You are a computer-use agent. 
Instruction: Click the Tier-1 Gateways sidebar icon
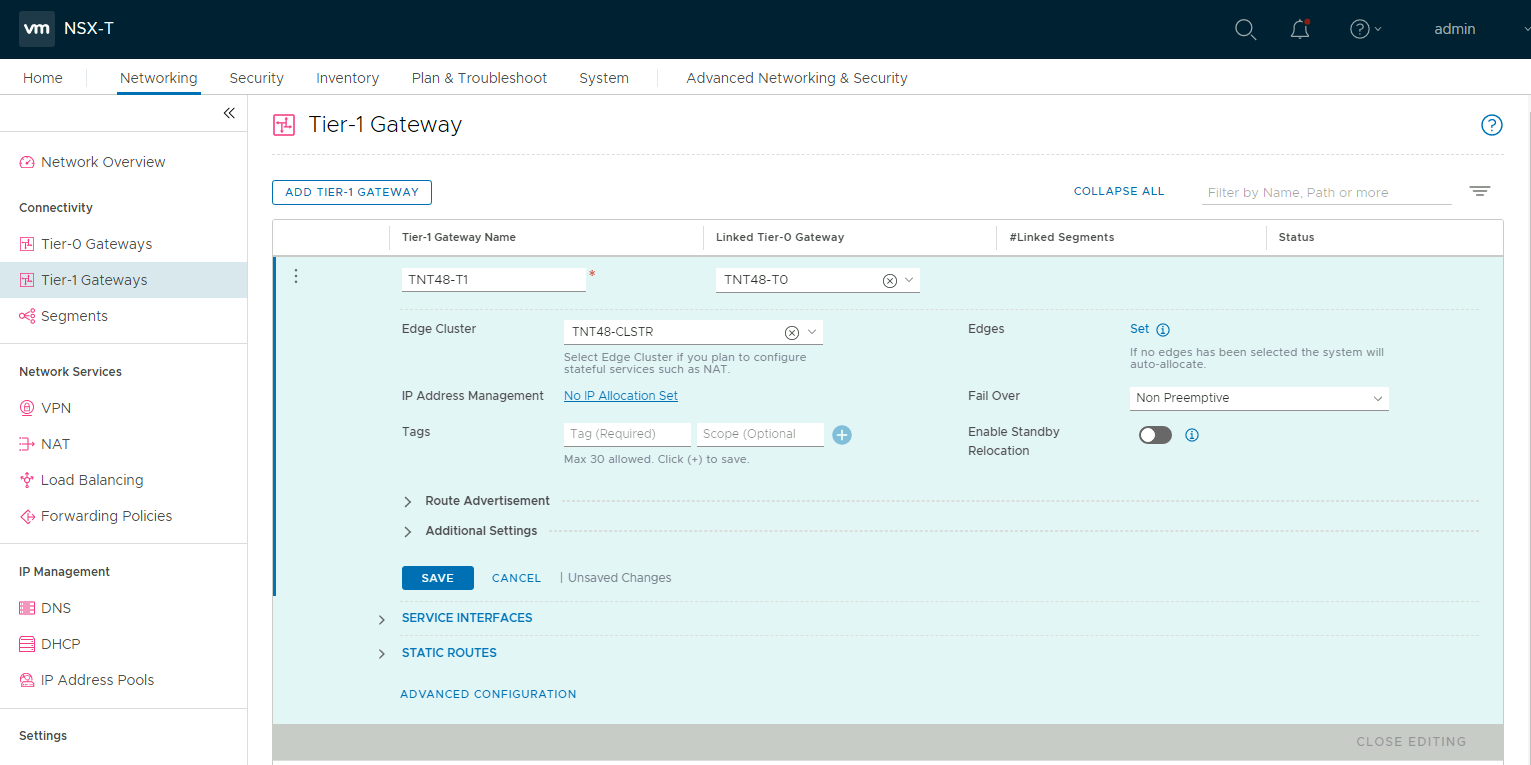[x=27, y=280]
